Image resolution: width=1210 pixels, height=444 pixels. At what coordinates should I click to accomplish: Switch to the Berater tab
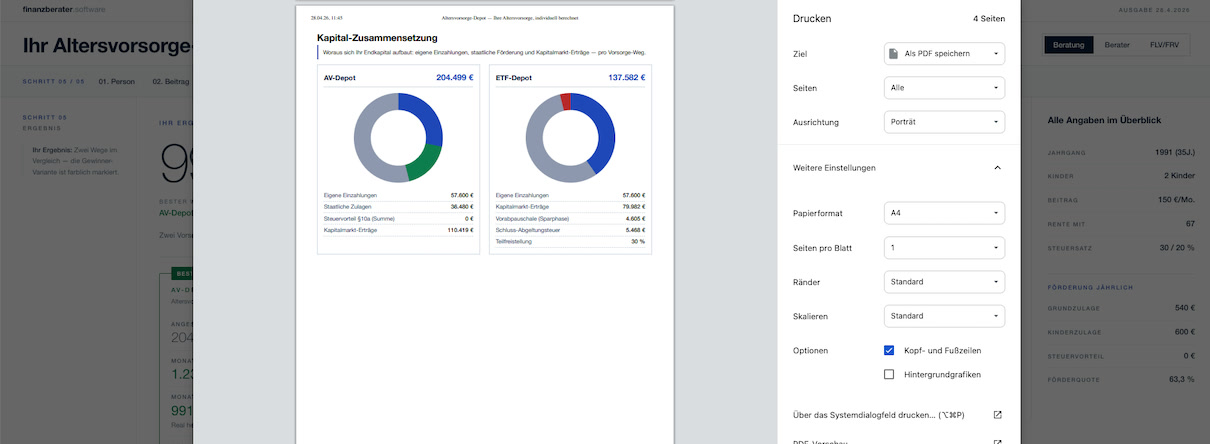tap(1117, 45)
